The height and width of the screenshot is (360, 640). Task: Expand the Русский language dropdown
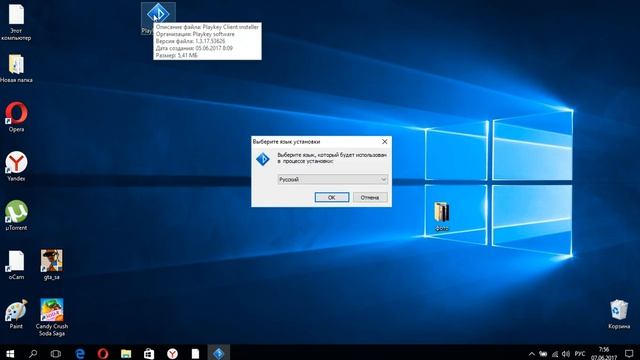(x=332, y=179)
